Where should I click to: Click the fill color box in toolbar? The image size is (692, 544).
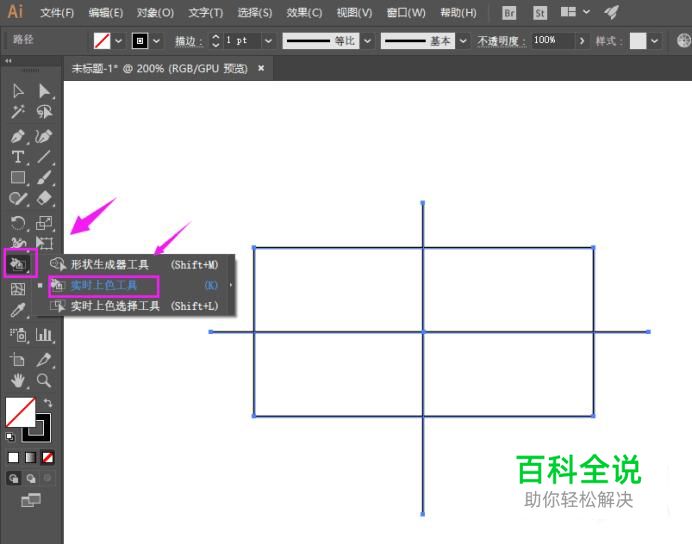coord(20,412)
